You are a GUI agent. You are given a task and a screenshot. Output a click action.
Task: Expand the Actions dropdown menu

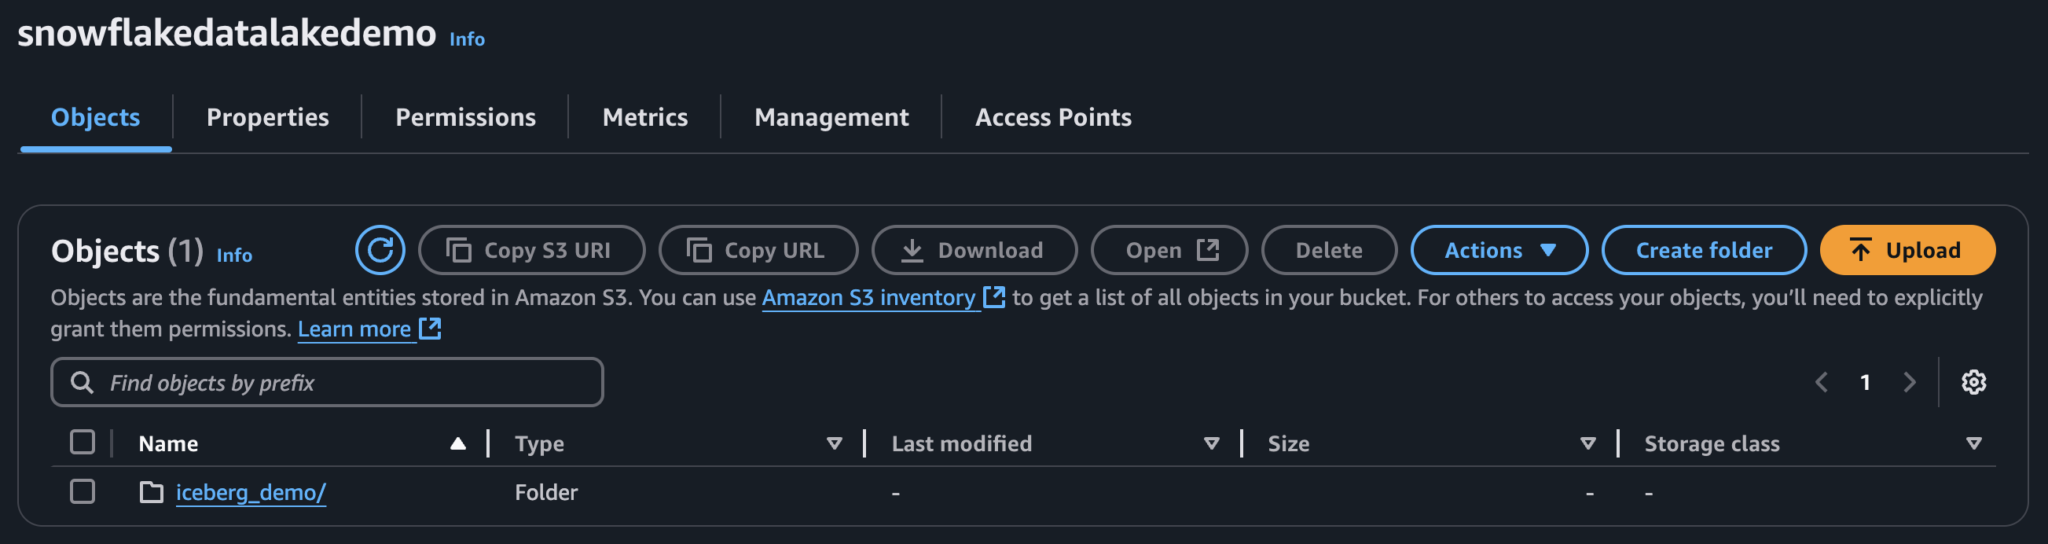(x=1498, y=250)
